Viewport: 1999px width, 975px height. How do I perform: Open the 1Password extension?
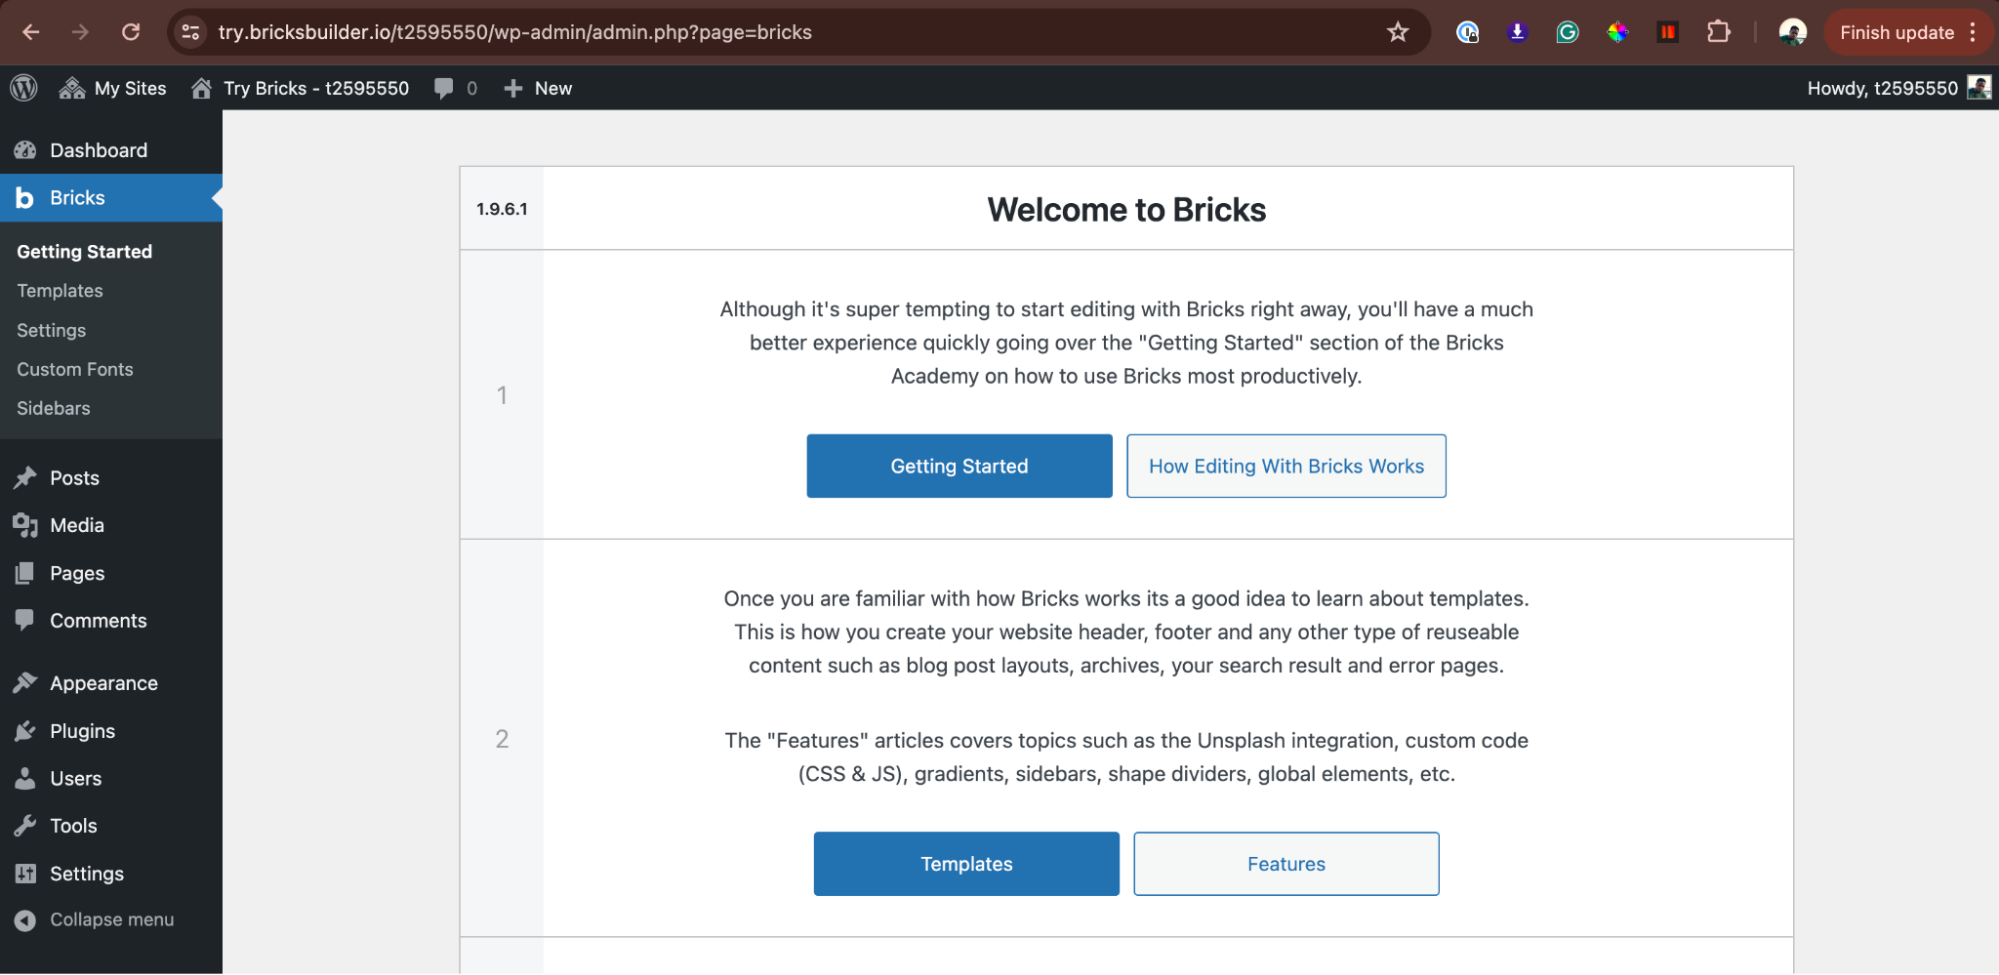[x=1467, y=31]
